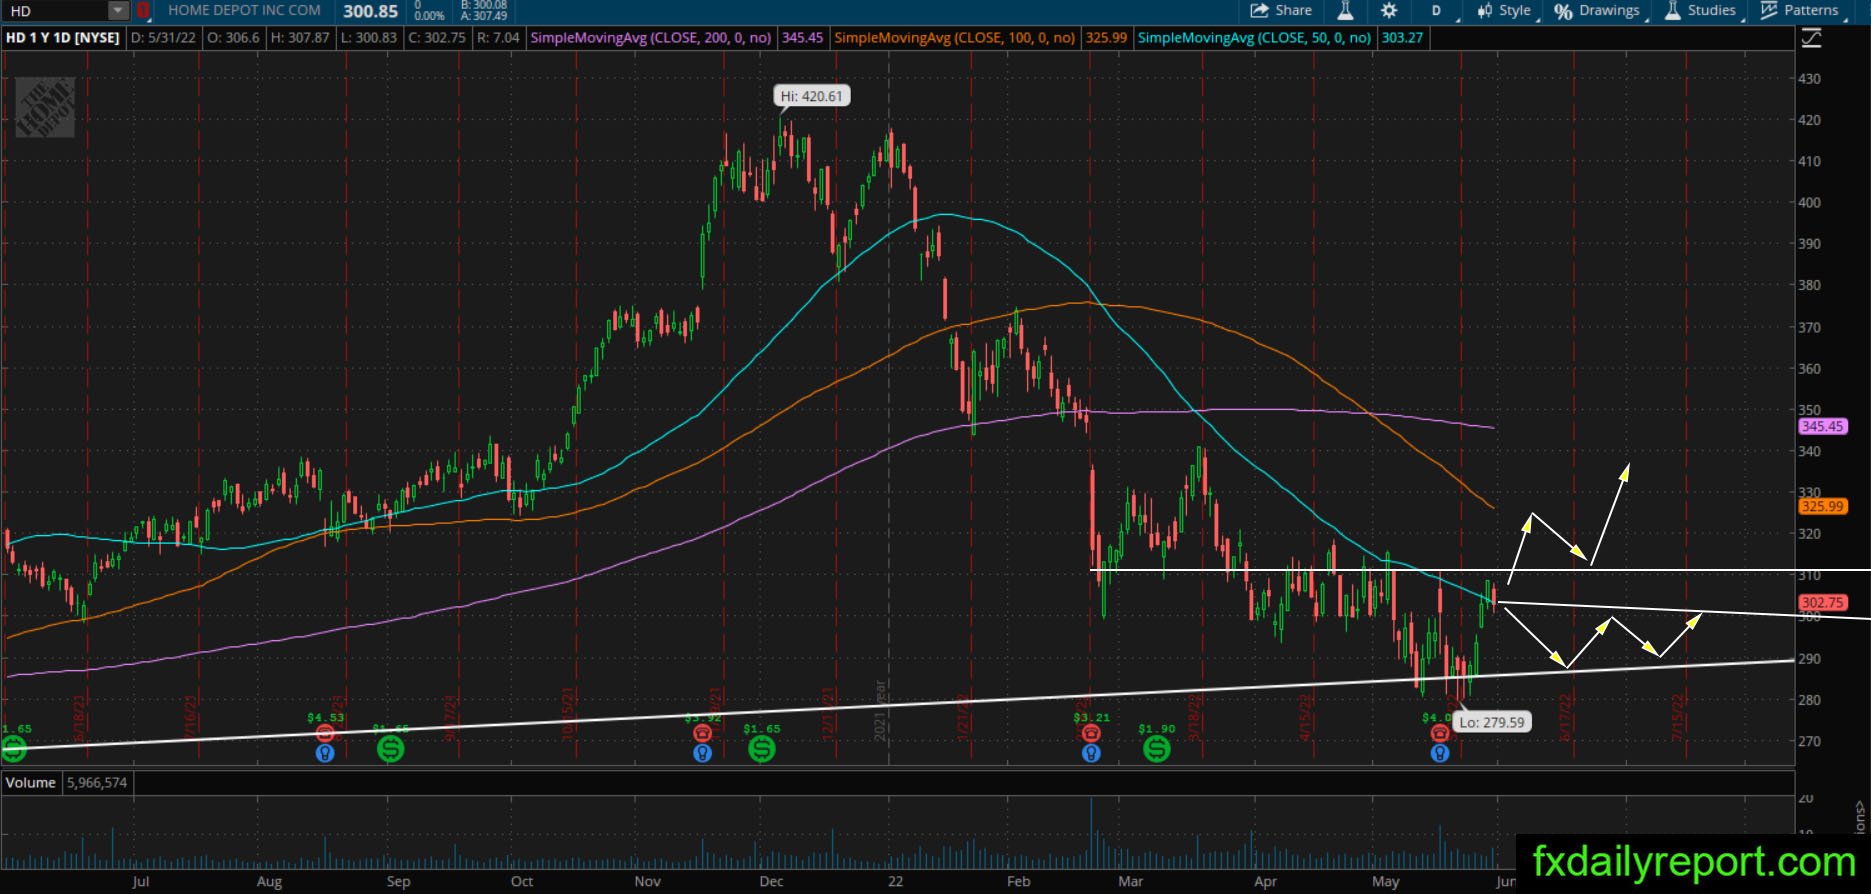Click the red symbol link clipboard icon
This screenshot has height=894, width=1871.
pos(143,11)
